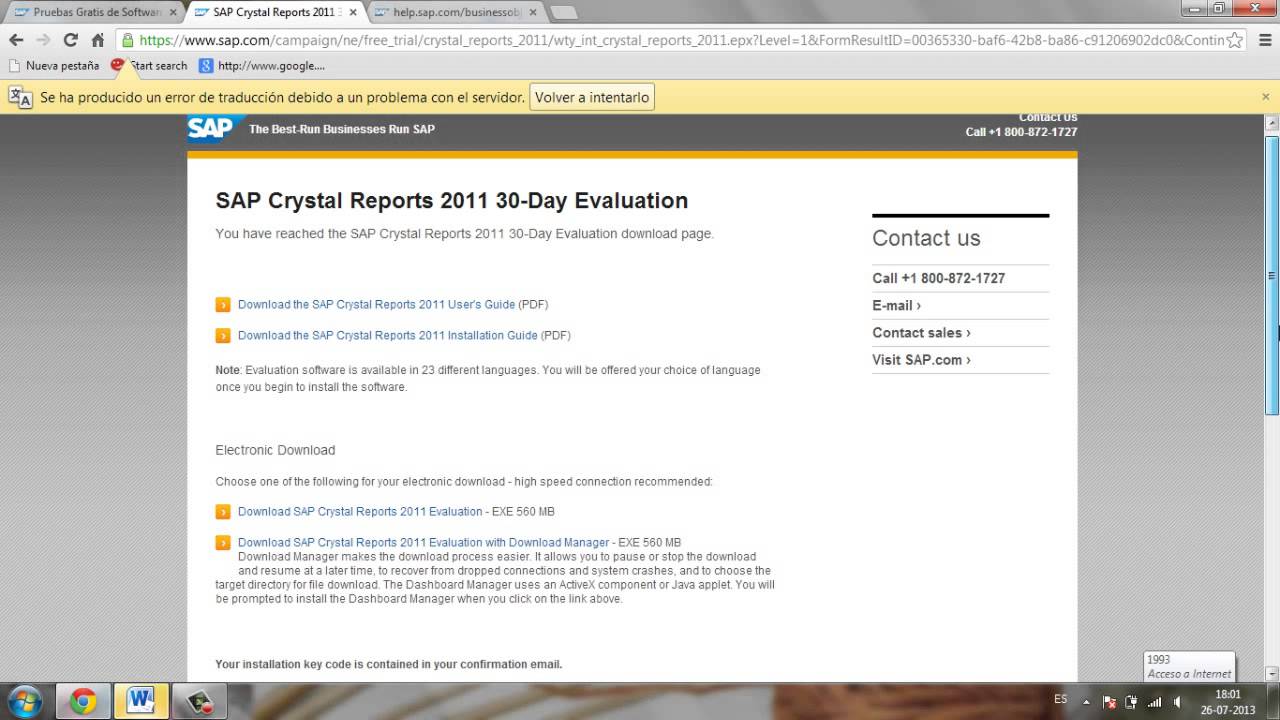The height and width of the screenshot is (720, 1280).
Task: Open Google Chrome from the taskbar
Action: [83, 701]
